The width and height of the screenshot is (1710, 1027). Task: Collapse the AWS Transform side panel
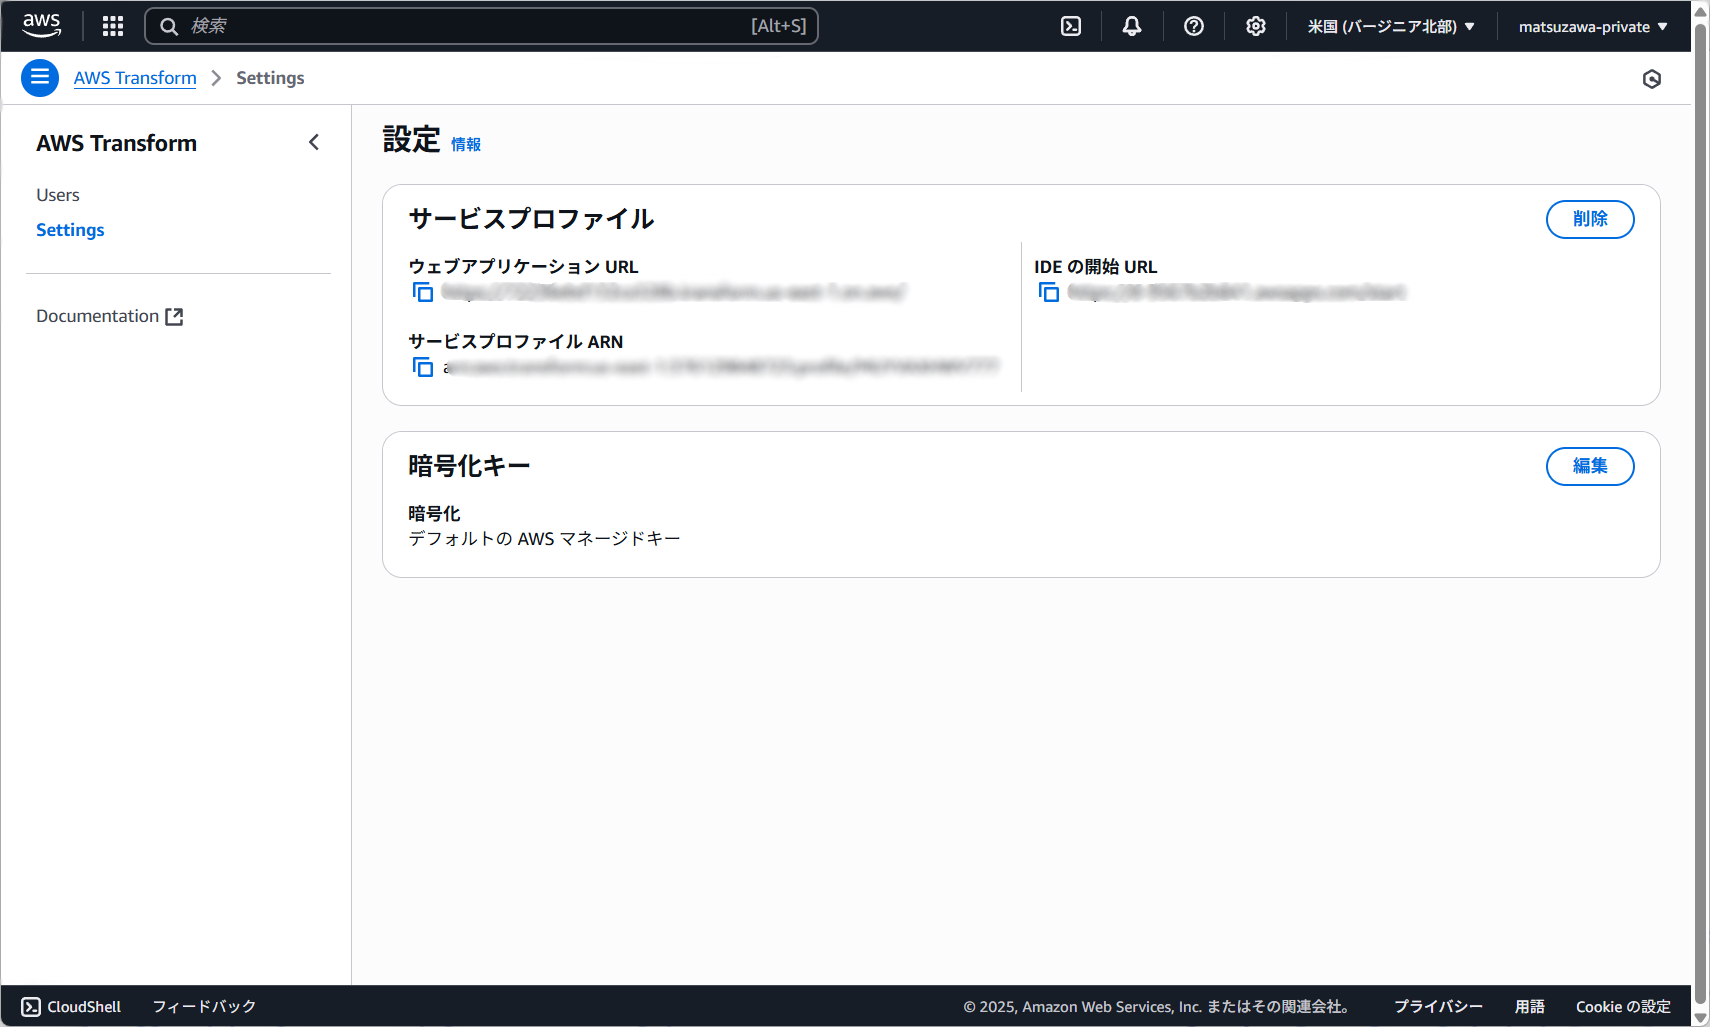click(x=314, y=142)
